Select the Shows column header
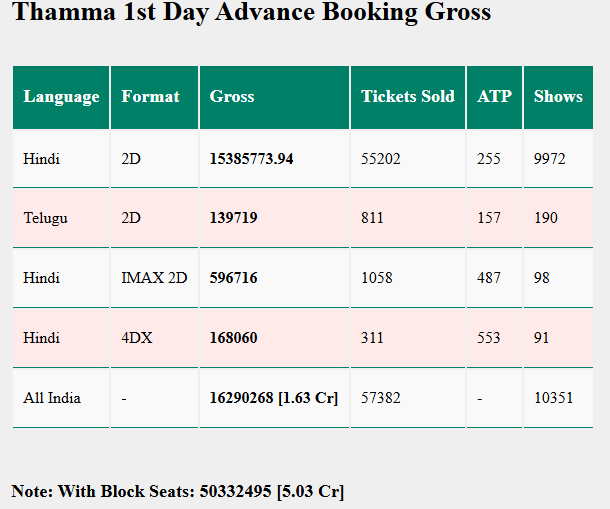610x509 pixels. pyautogui.click(x=558, y=96)
